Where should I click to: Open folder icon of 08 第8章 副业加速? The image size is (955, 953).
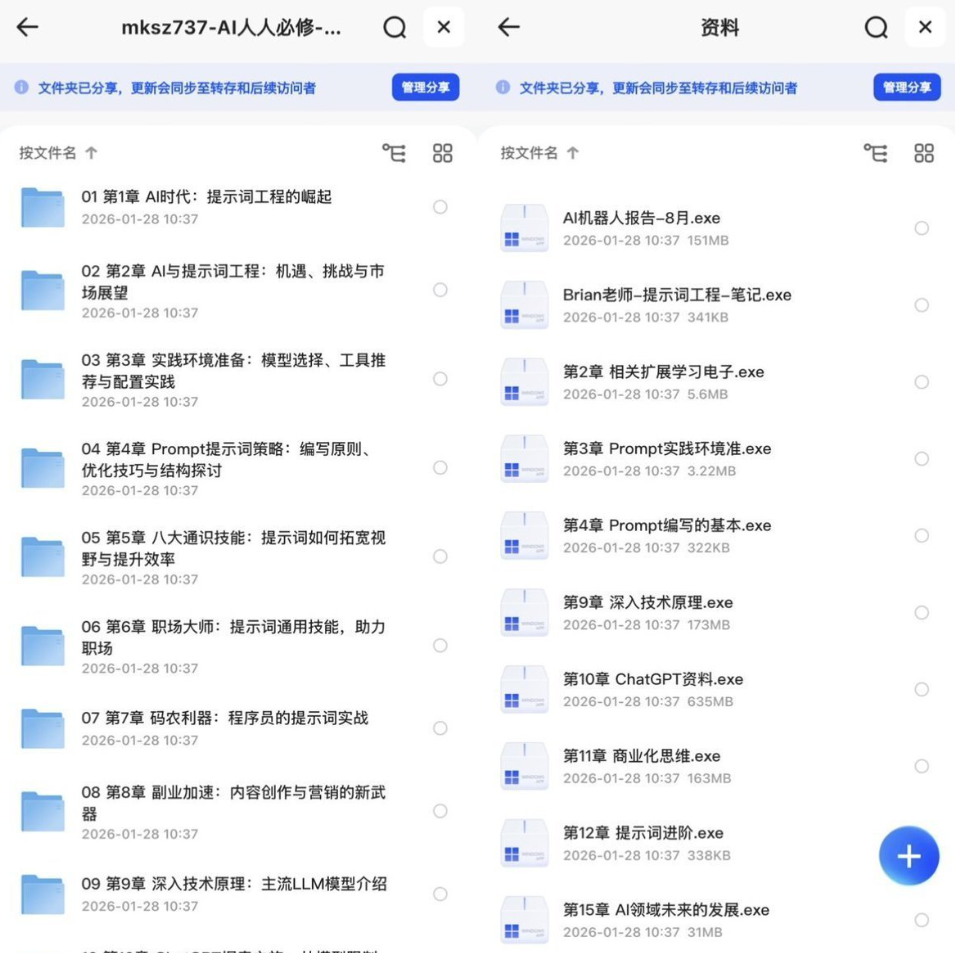click(x=43, y=811)
